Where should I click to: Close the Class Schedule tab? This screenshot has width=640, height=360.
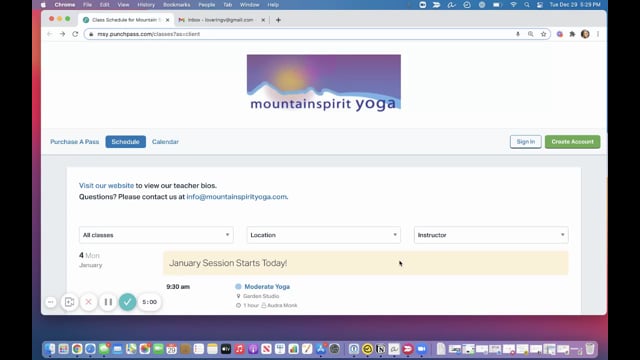pyautogui.click(x=167, y=20)
